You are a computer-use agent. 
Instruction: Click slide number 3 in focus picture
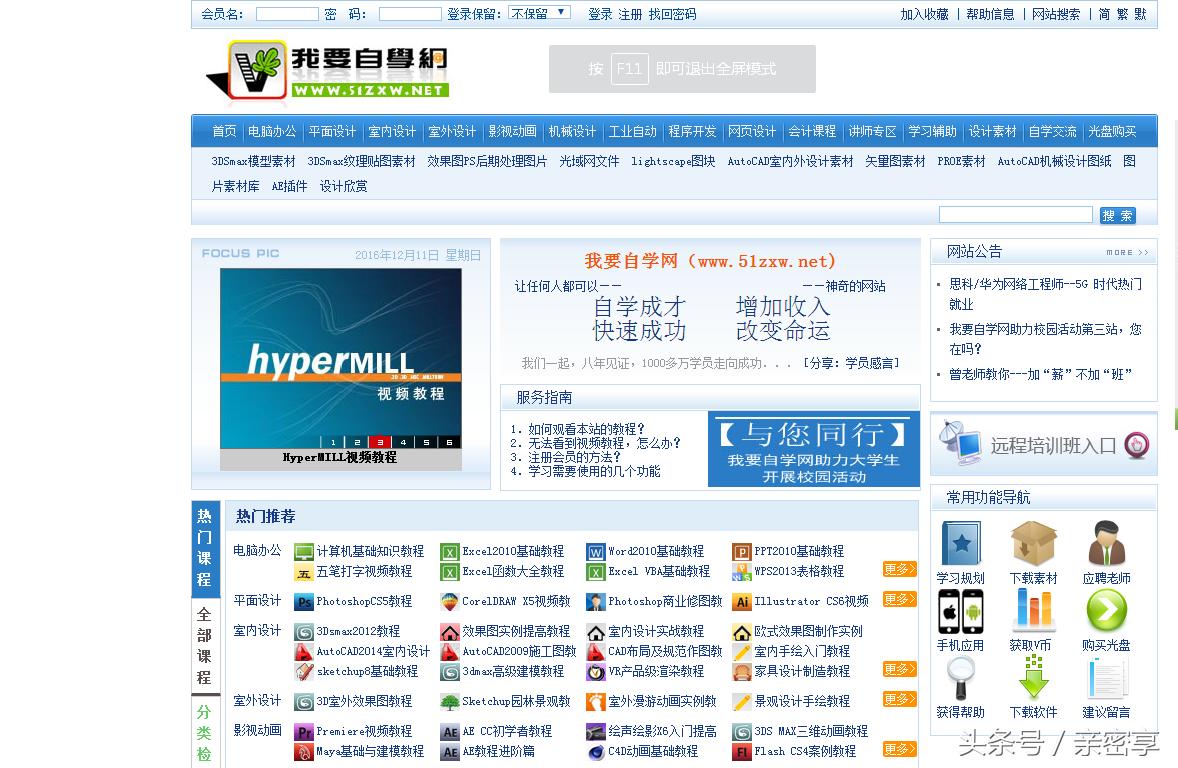point(380,442)
